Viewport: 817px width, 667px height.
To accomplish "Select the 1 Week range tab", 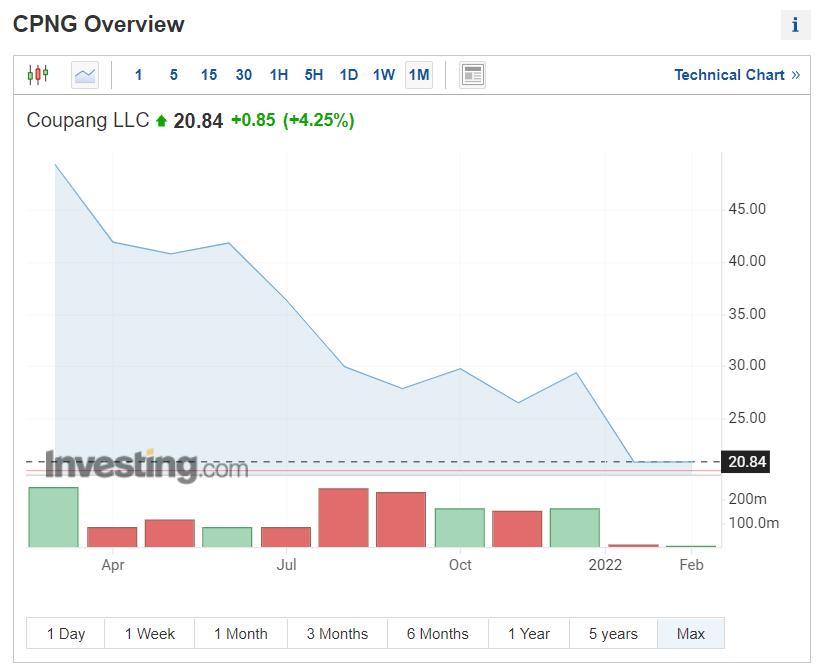I will tap(150, 634).
